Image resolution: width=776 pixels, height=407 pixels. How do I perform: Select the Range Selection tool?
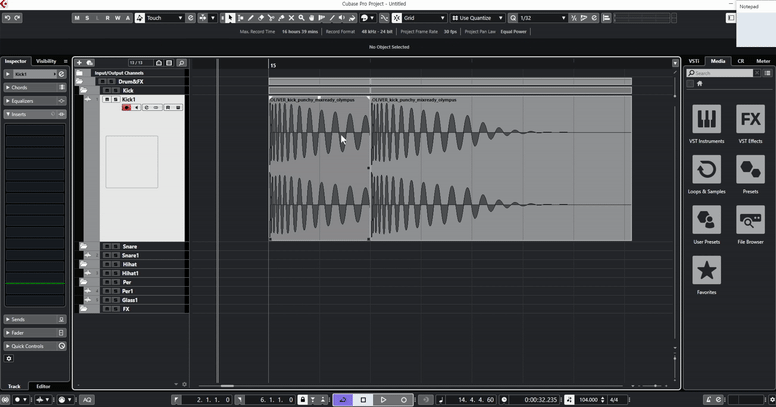tap(241, 18)
